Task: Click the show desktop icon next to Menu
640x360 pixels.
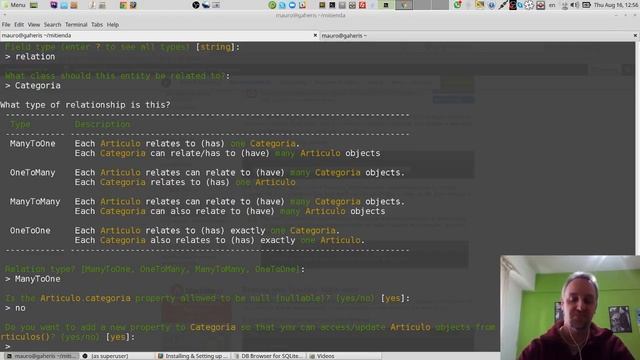Action: [34, 5]
